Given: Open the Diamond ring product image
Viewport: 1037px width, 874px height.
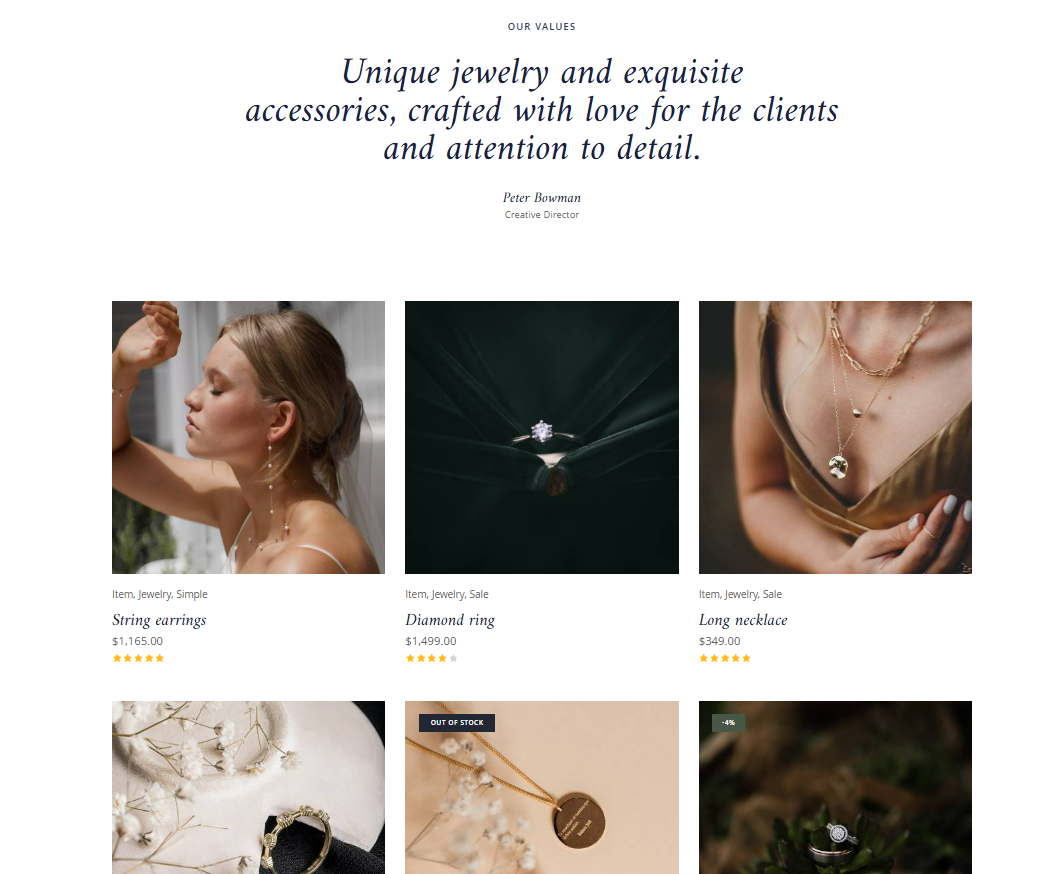Looking at the screenshot, I should pos(542,437).
